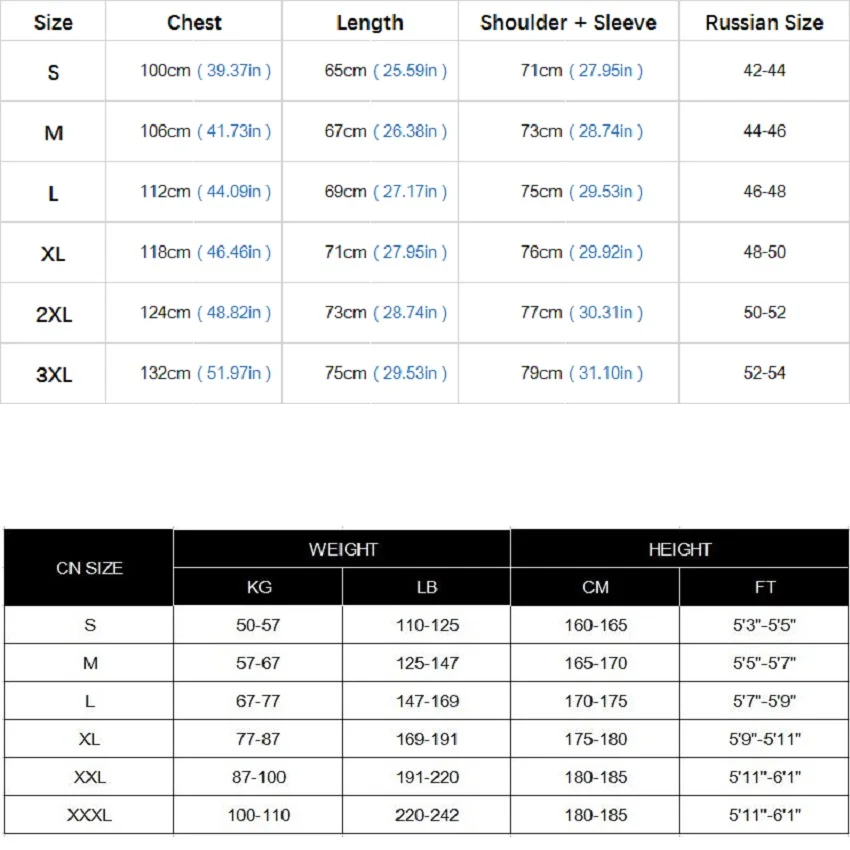Select the KG sub-header
The width and height of the screenshot is (850, 850).
click(x=259, y=587)
